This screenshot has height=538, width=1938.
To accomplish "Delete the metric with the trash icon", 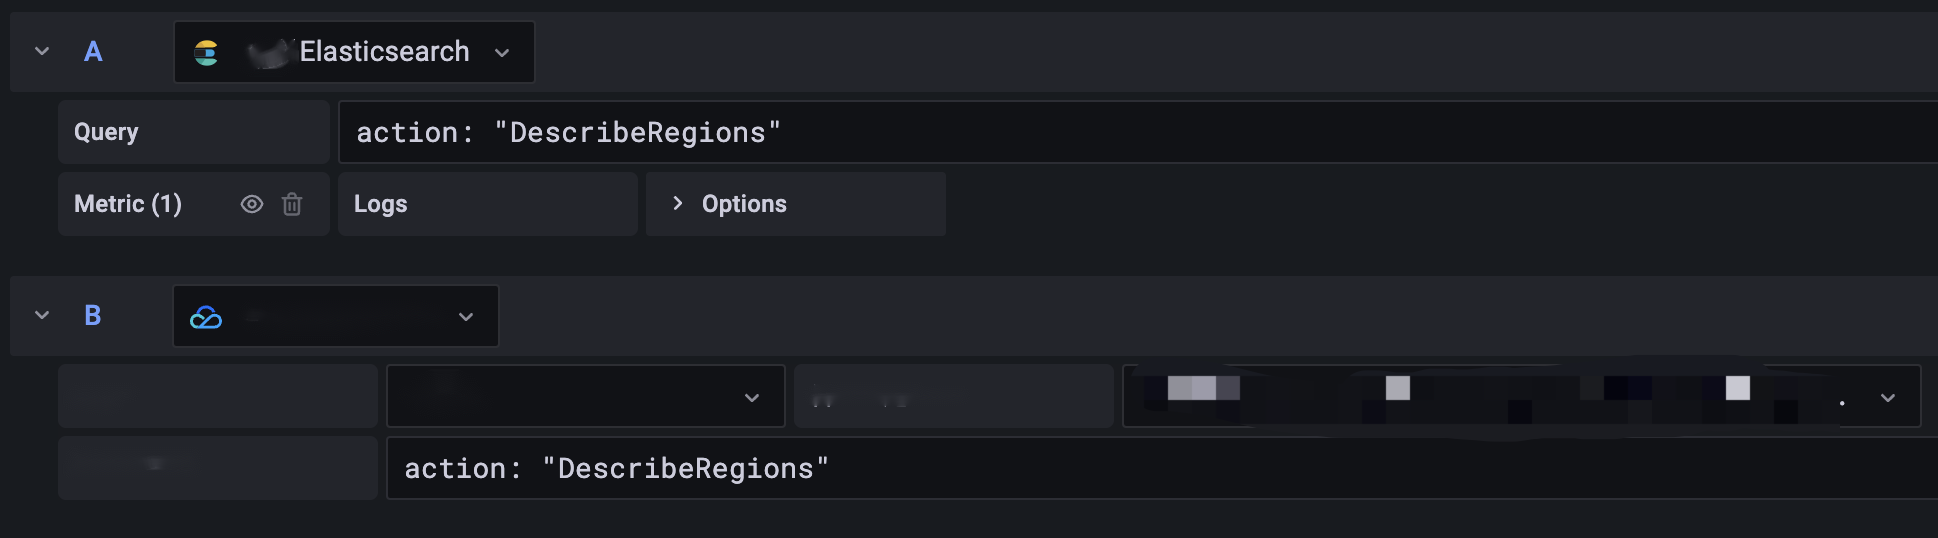I will click(x=292, y=204).
